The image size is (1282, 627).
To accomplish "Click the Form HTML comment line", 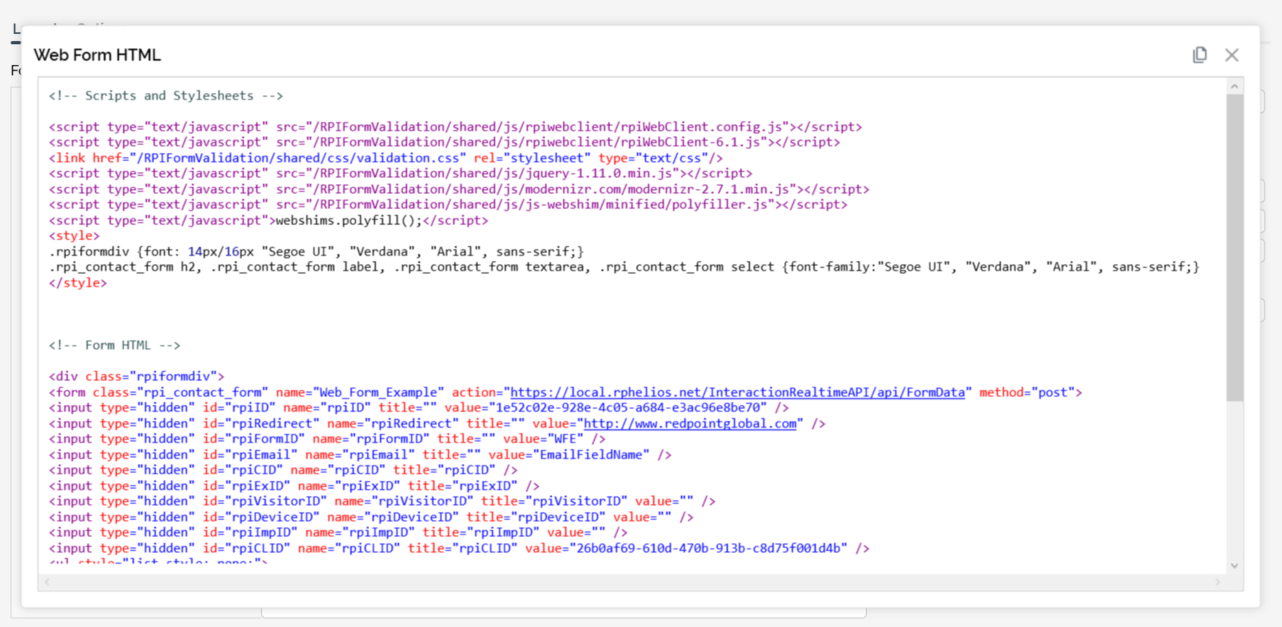I will [x=115, y=346].
